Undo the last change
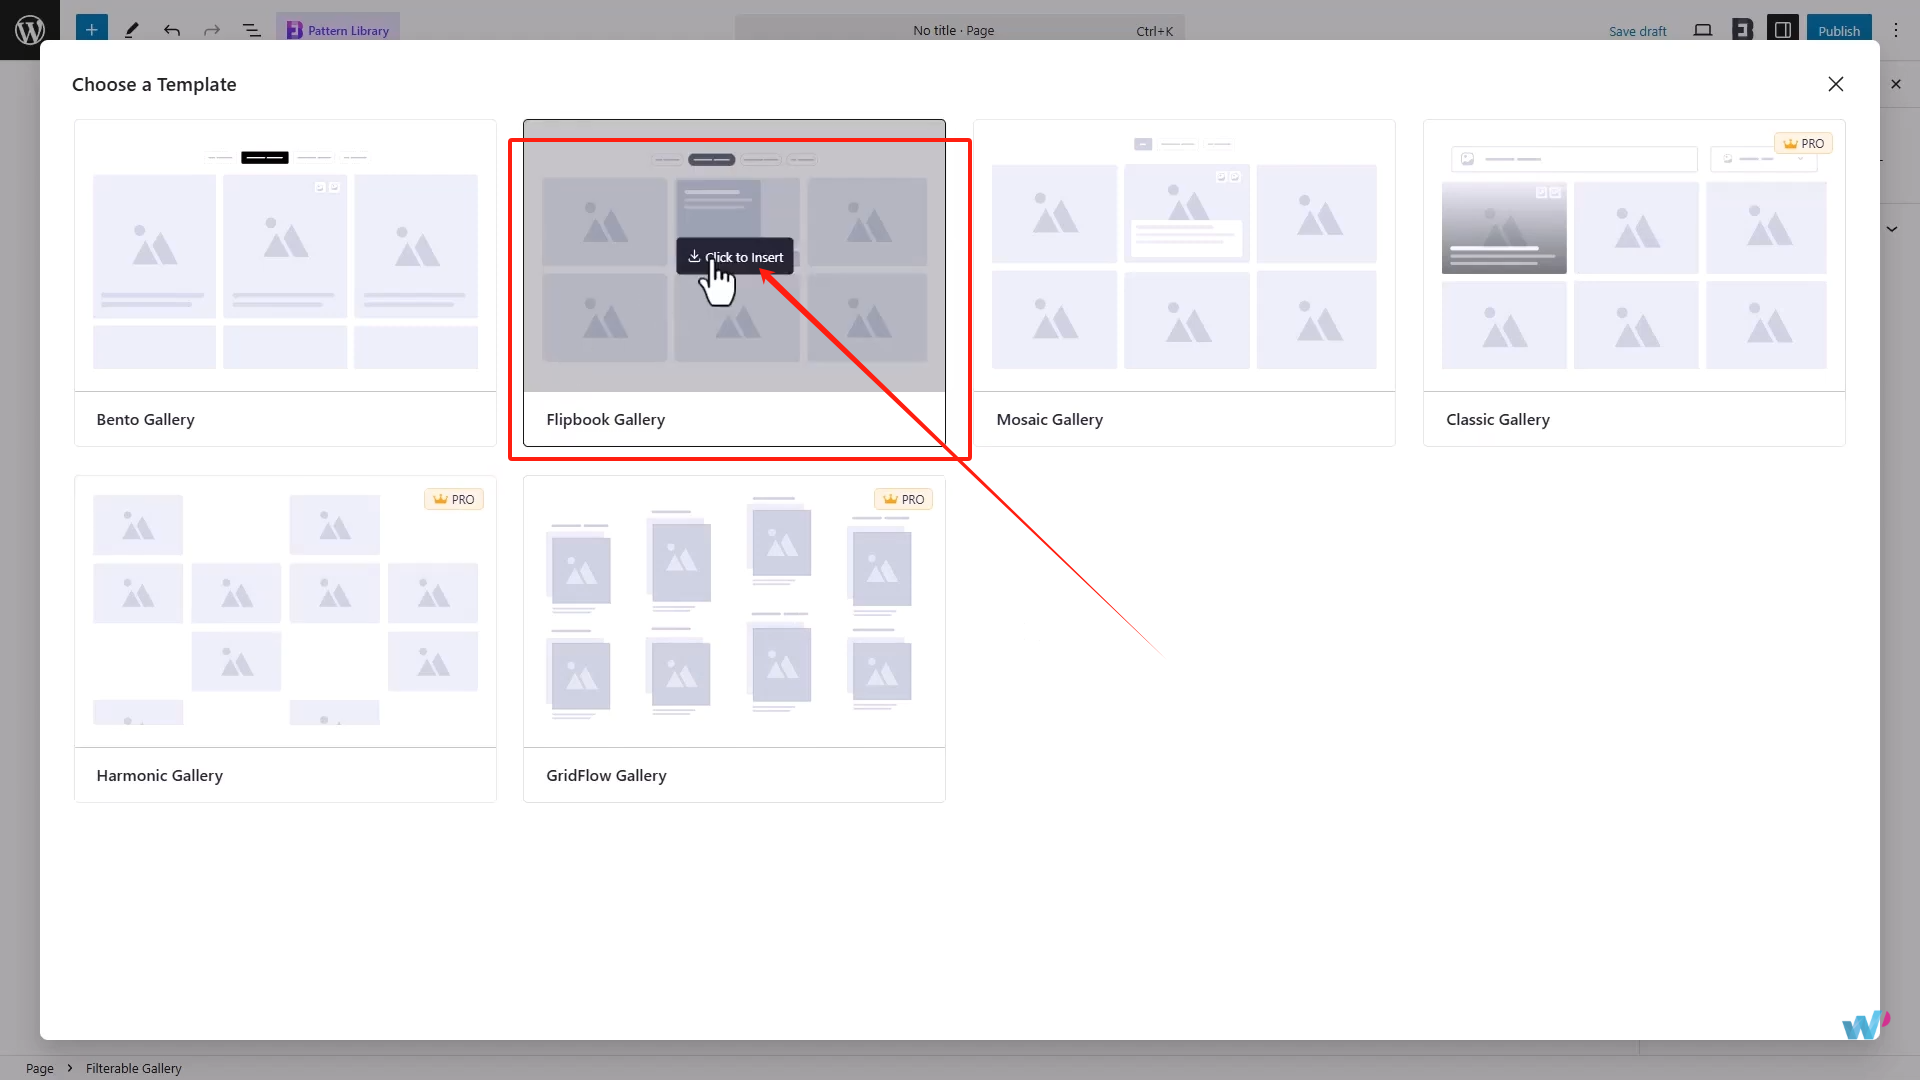The height and width of the screenshot is (1080, 1920). pyautogui.click(x=171, y=30)
